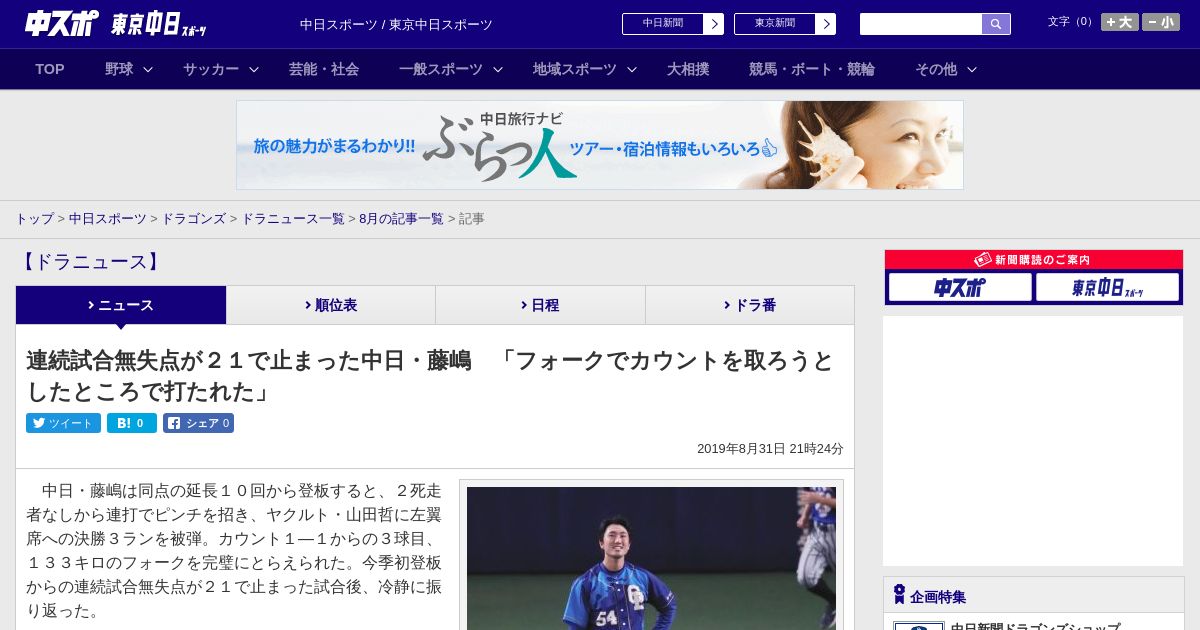The width and height of the screenshot is (1200, 630).
Task: Click the article date 2019年8月31日 21時24分
Action: click(x=770, y=449)
